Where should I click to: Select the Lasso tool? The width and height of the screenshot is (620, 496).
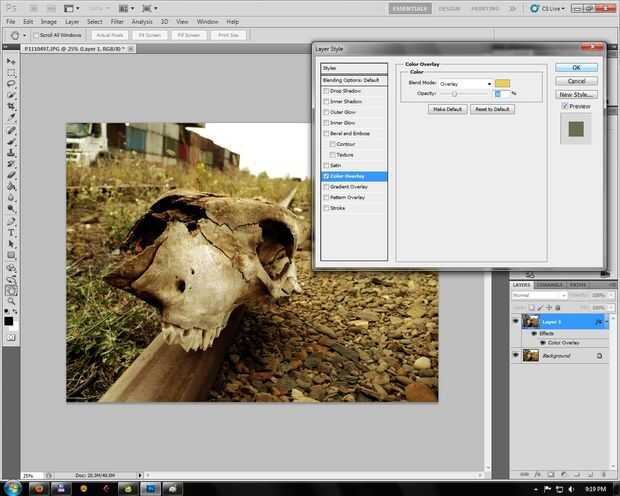pos(11,85)
